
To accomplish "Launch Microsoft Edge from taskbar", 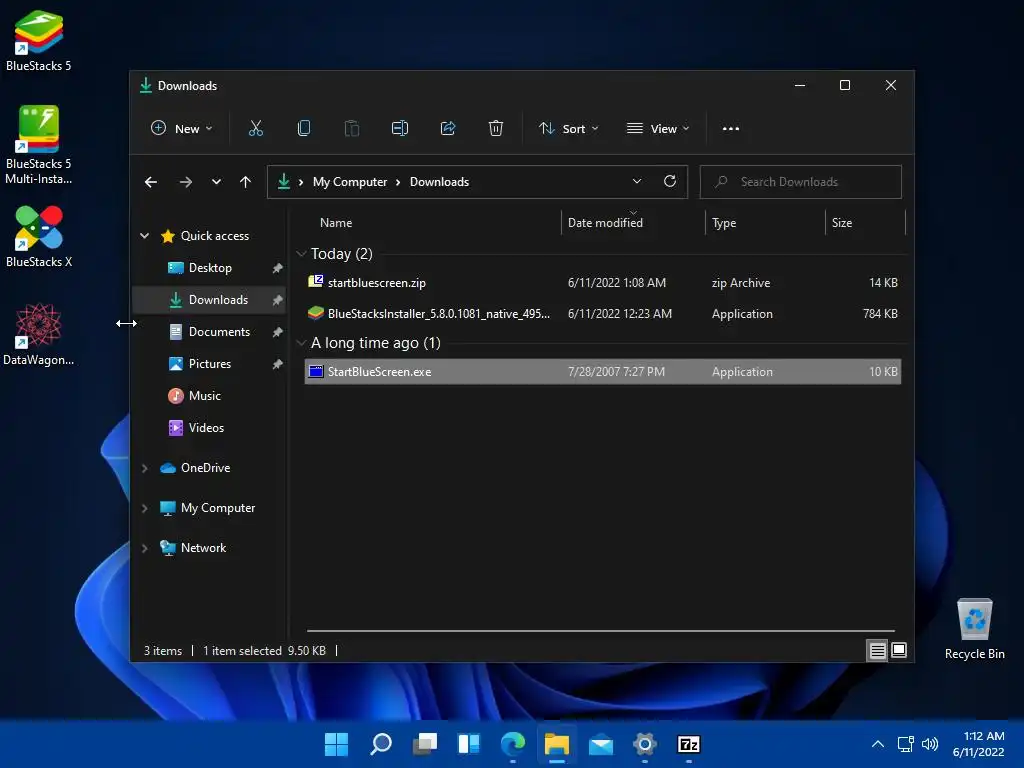I will coord(513,744).
